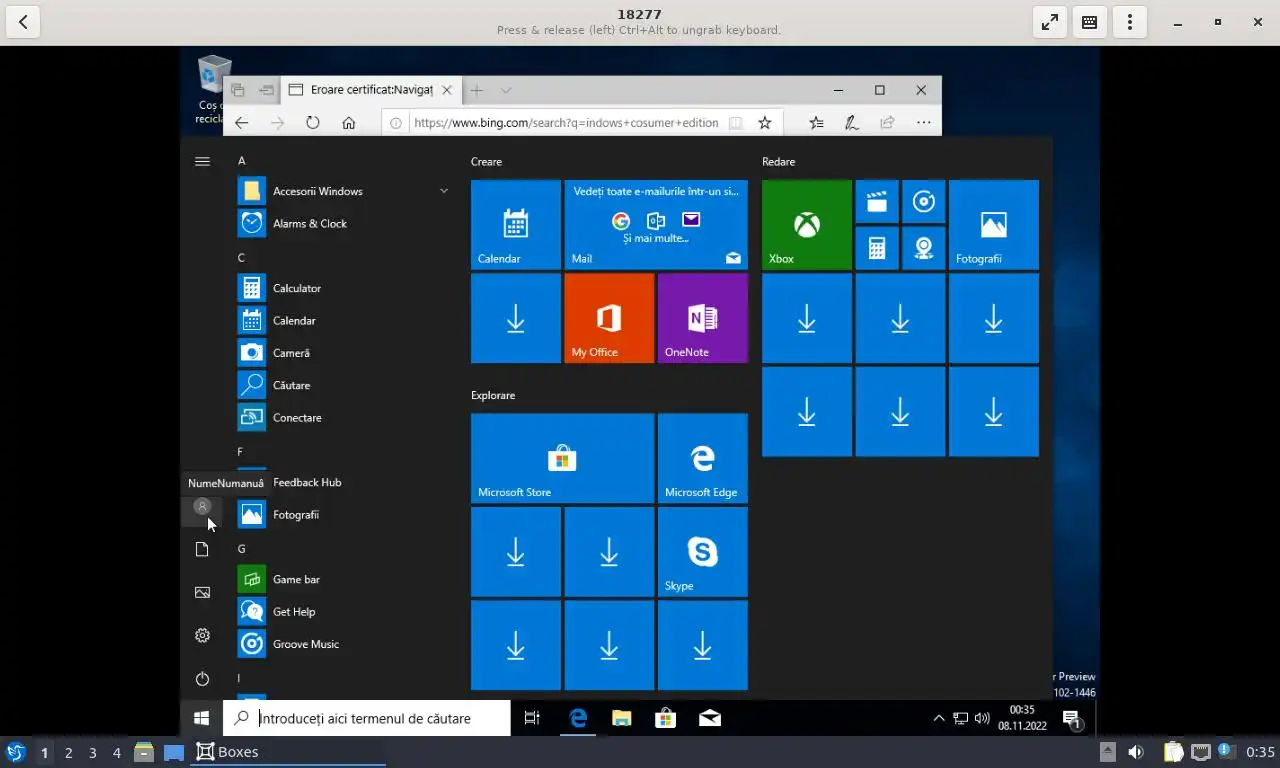Image resolution: width=1280 pixels, height=768 pixels.
Task: Open keyboard shortcuts button in Boxes
Action: pos(1090,22)
